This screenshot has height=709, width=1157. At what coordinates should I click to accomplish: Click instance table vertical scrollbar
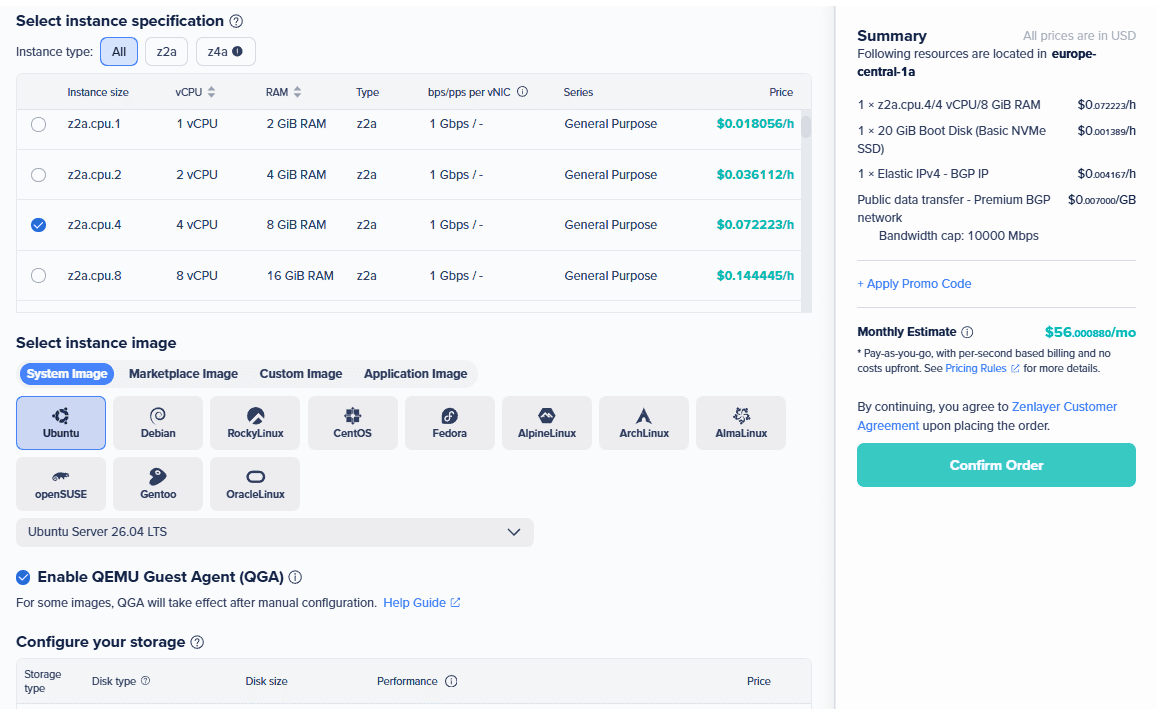click(x=806, y=126)
